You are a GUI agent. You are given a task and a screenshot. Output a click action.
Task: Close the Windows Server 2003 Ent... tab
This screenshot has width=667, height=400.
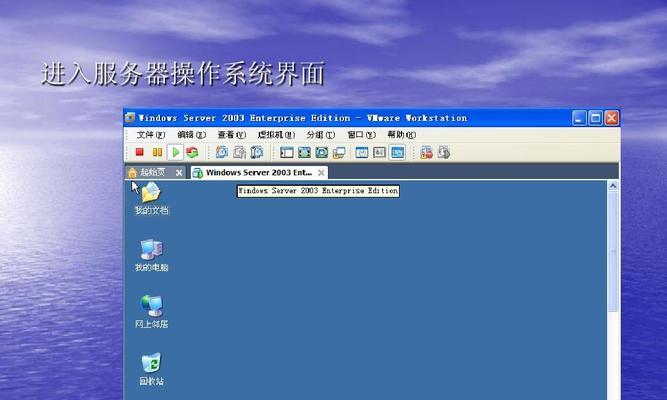click(x=321, y=172)
